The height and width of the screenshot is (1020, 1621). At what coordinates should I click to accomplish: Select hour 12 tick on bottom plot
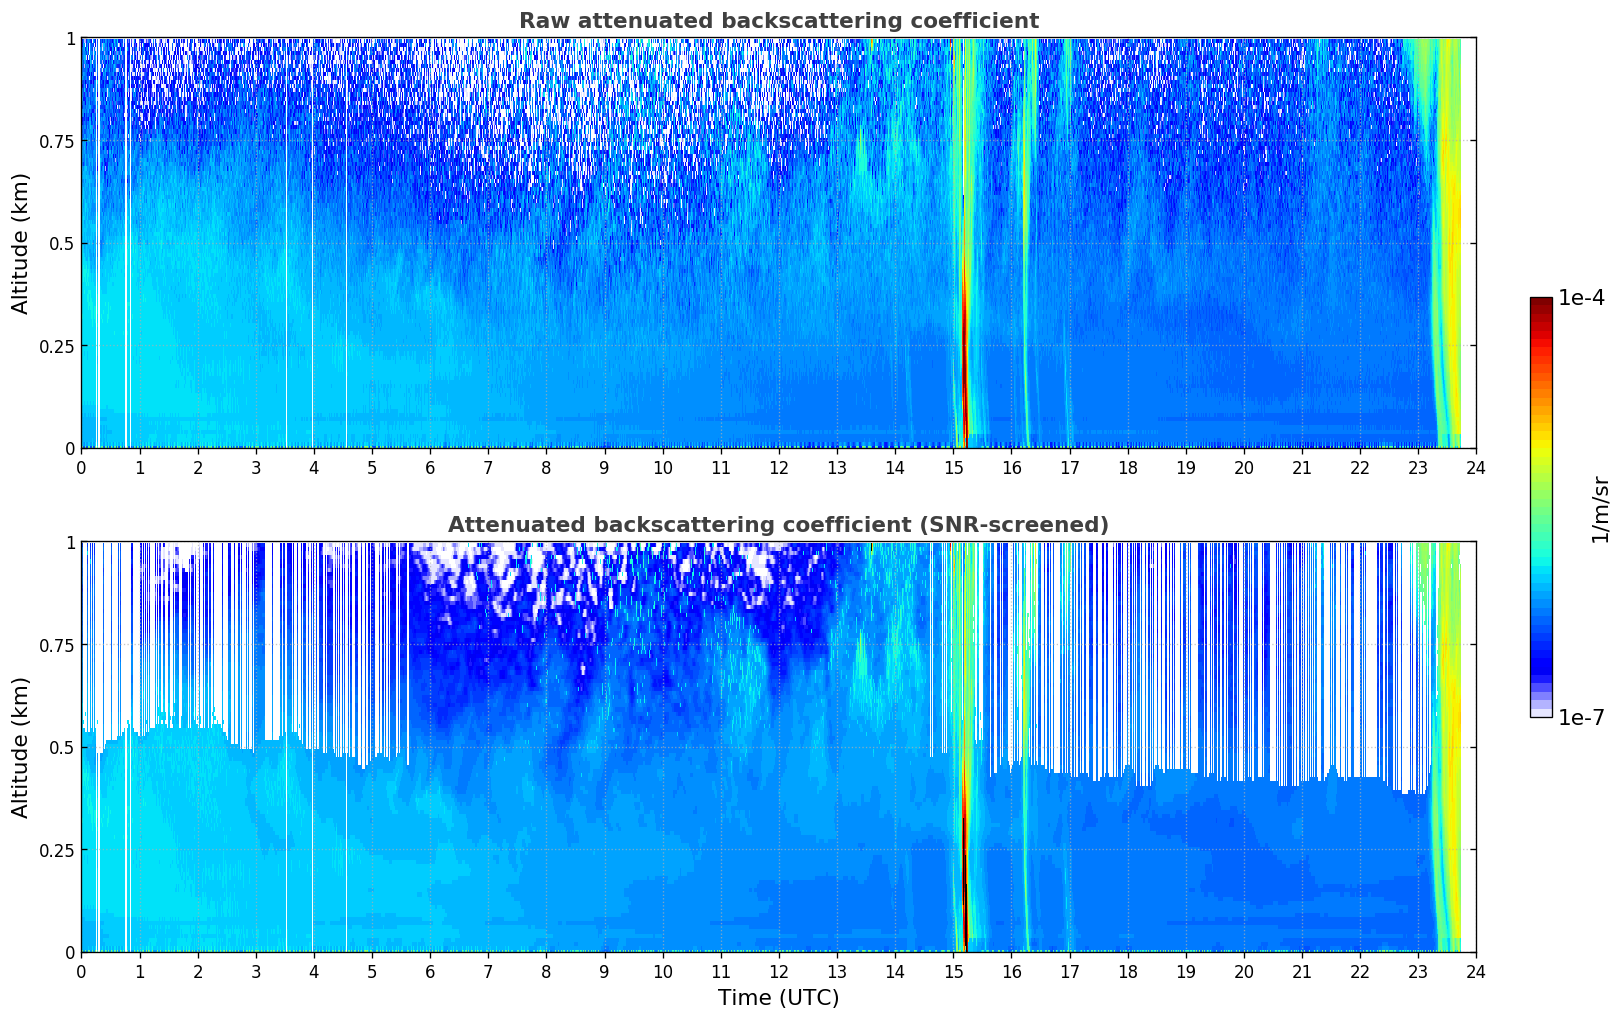coord(779,971)
